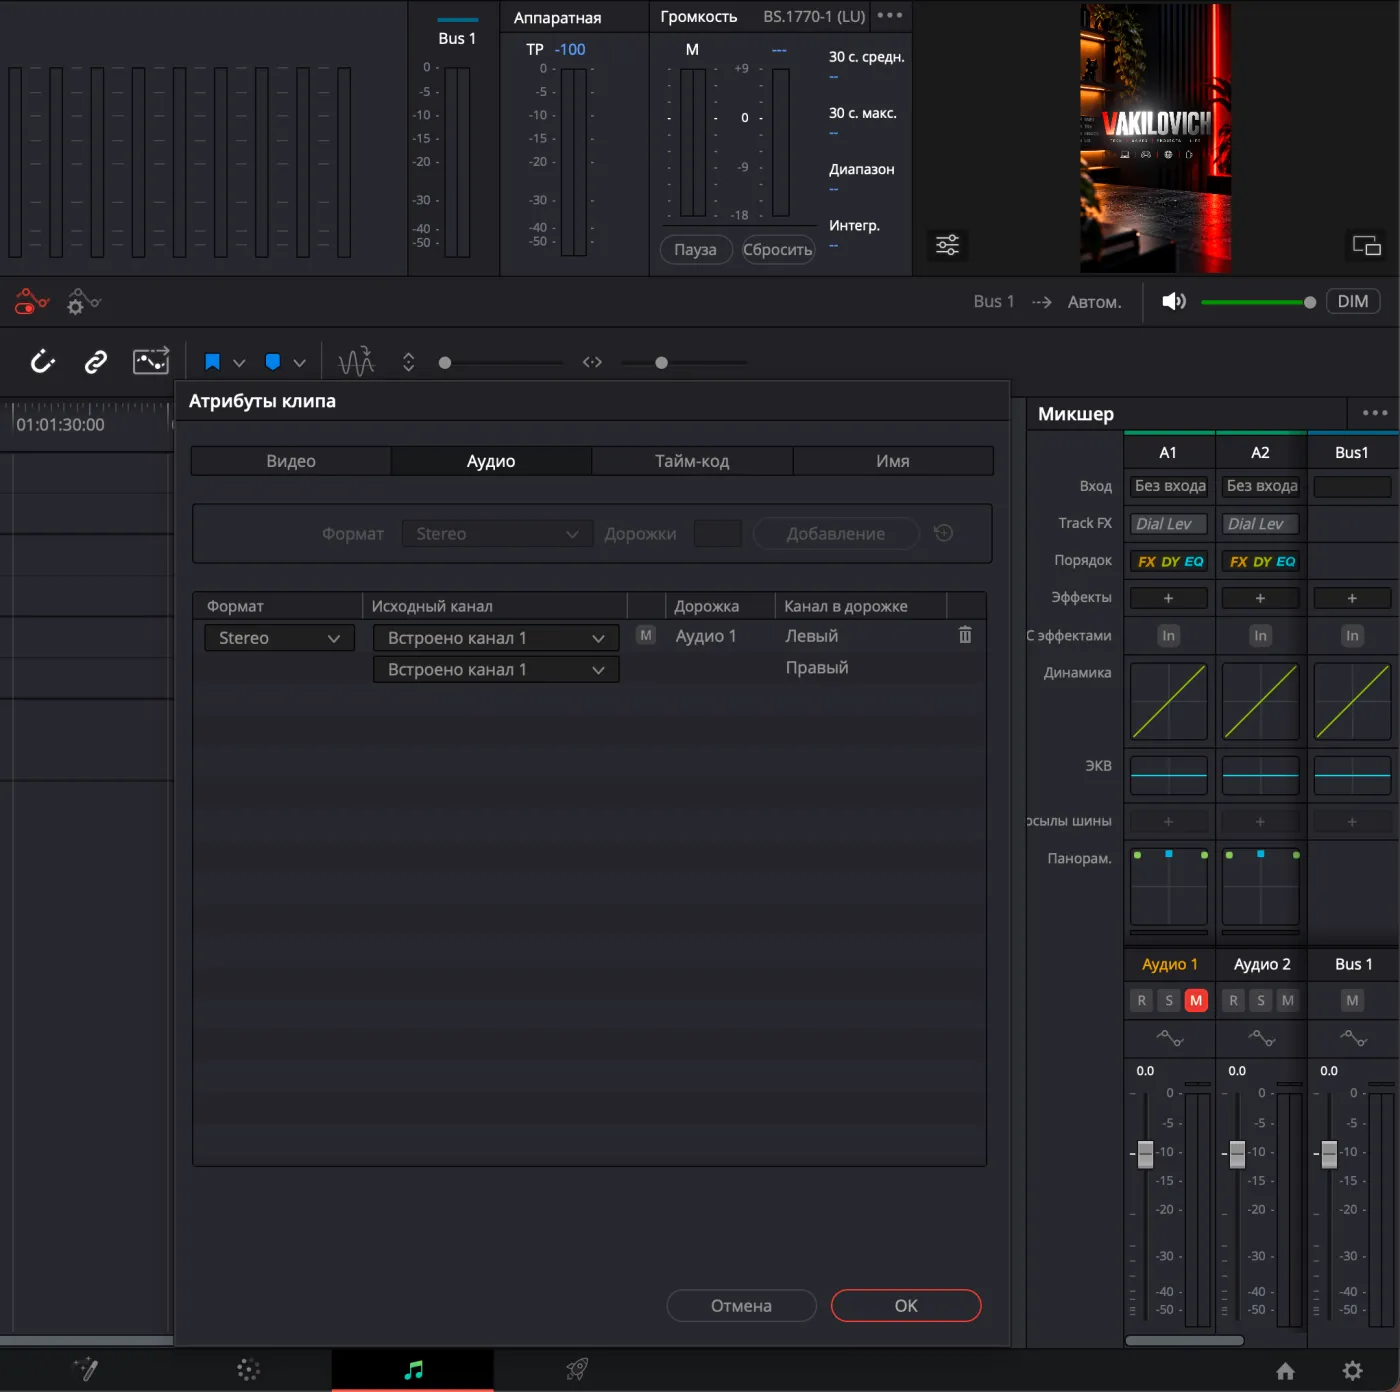Mute monitoring with the speaker icon

1173,301
